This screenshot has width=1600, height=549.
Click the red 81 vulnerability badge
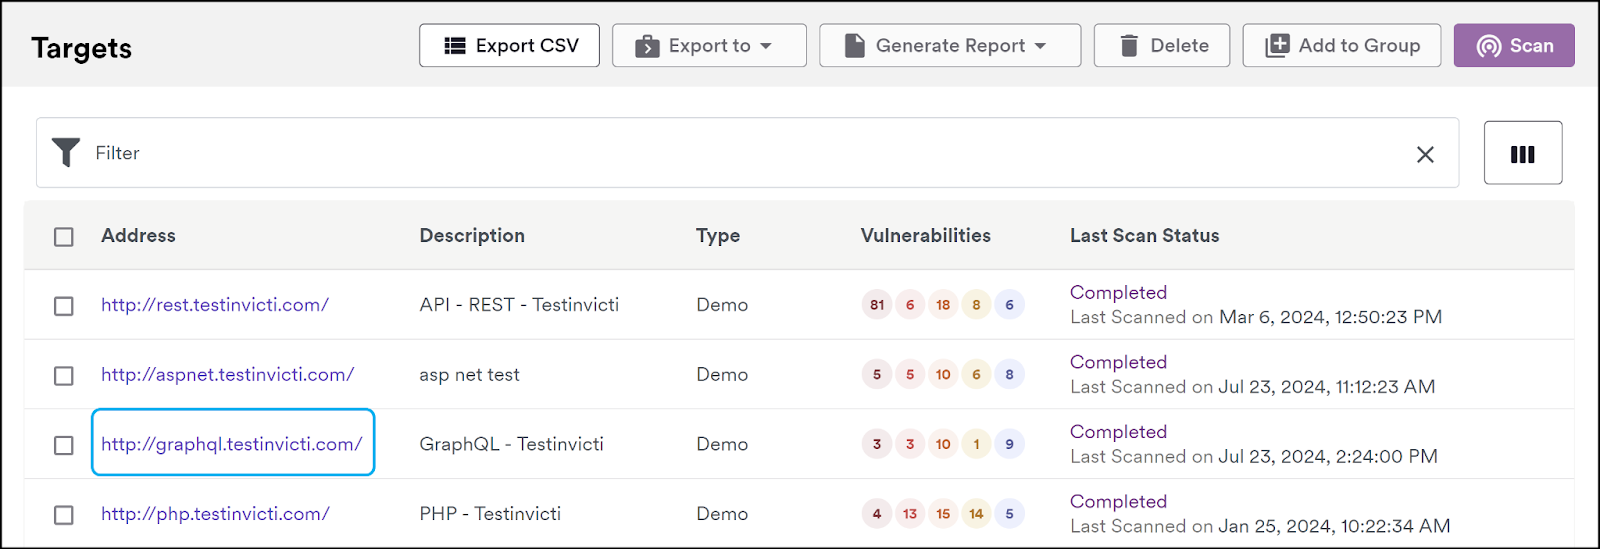(877, 305)
